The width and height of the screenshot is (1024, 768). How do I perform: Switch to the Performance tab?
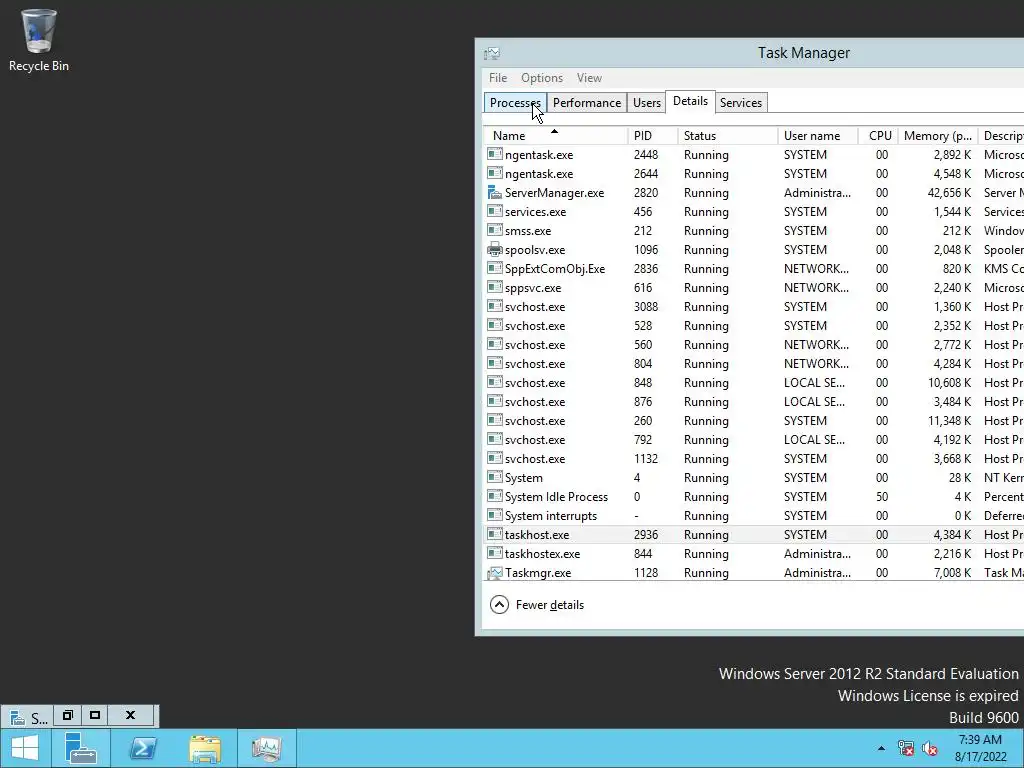(586, 103)
